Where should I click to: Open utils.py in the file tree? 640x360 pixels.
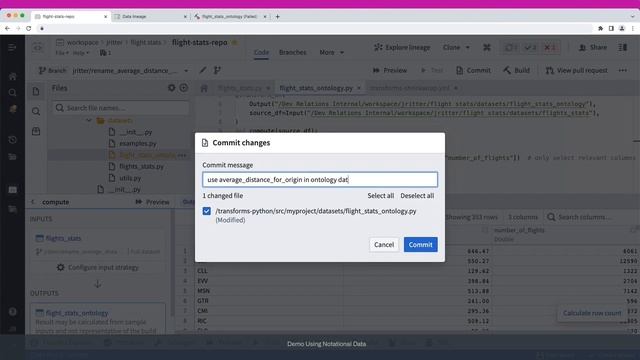[130, 178]
